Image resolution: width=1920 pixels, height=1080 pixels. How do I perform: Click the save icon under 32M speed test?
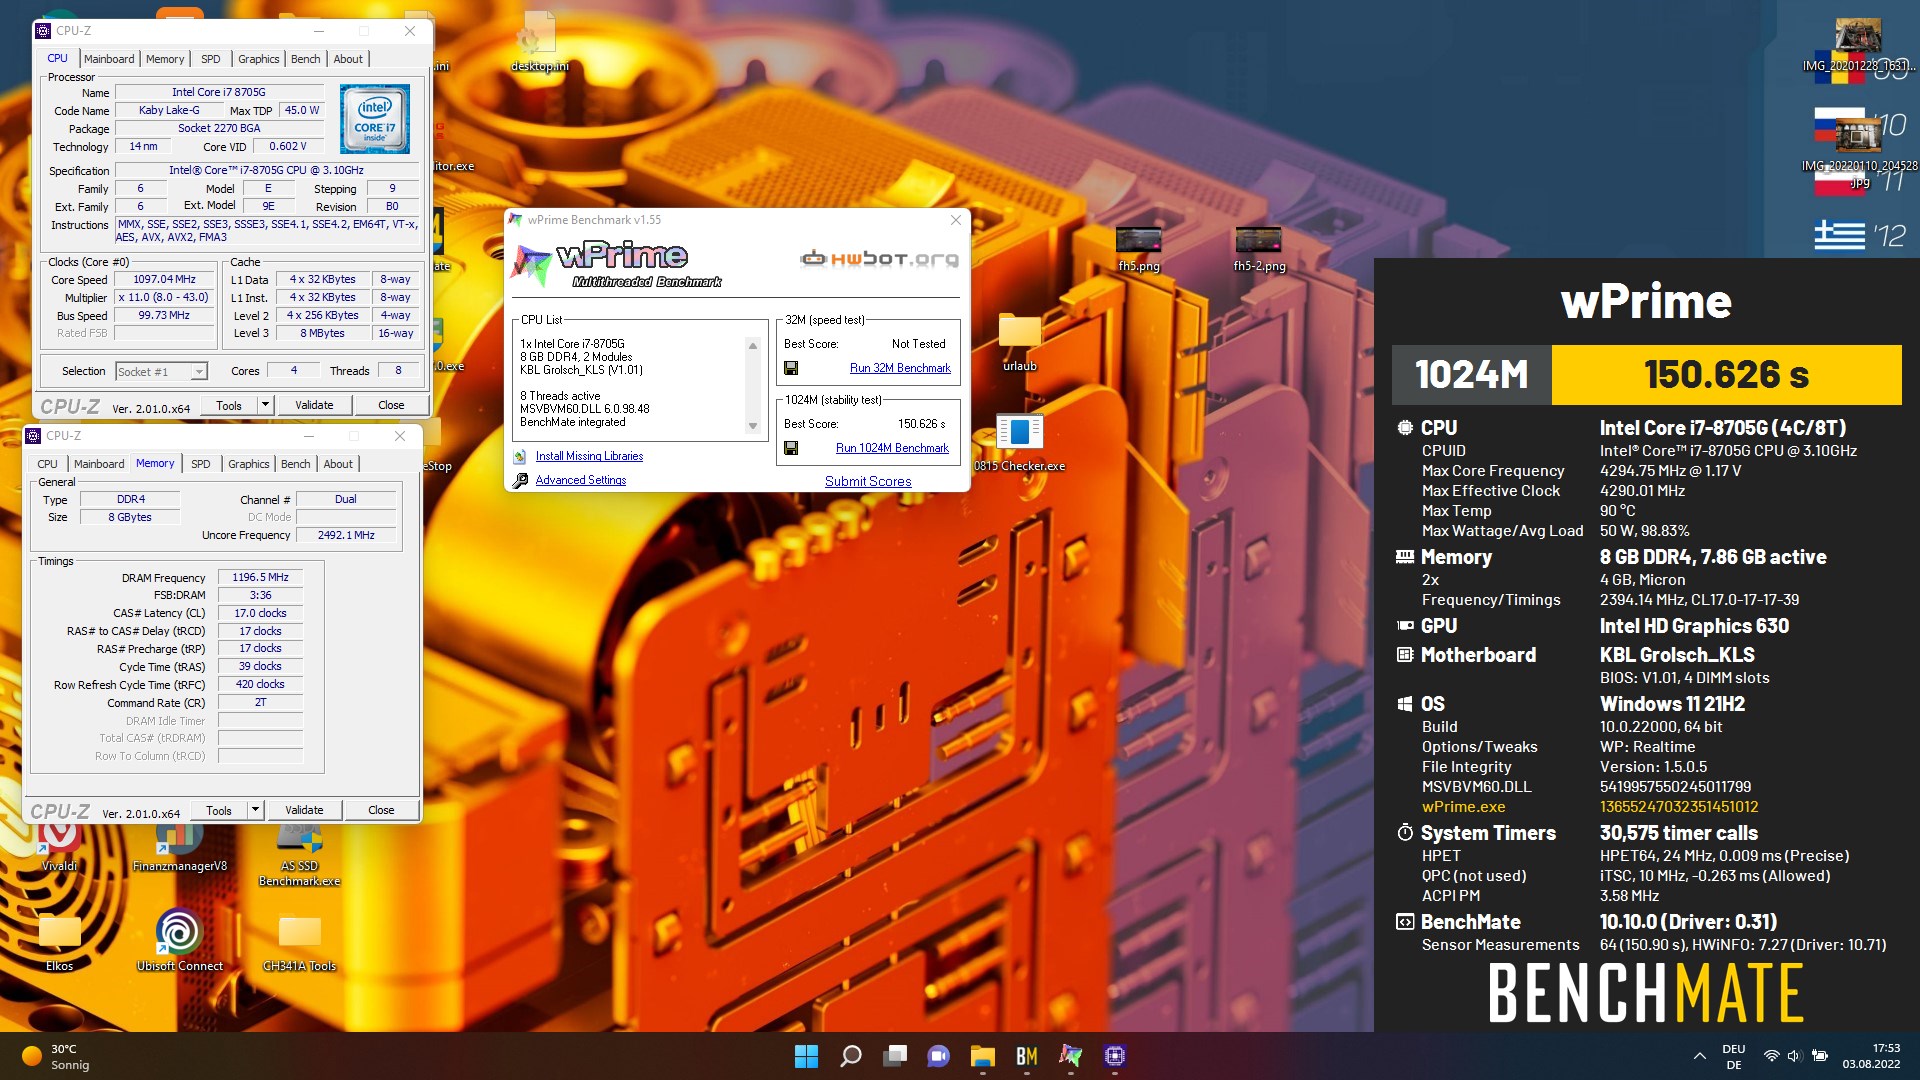click(791, 368)
